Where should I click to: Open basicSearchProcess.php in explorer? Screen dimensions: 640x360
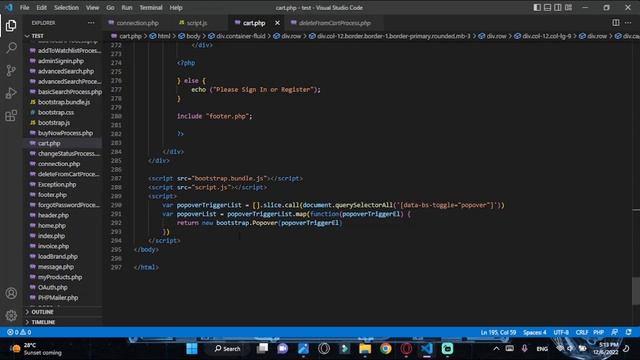pyautogui.click(x=70, y=92)
